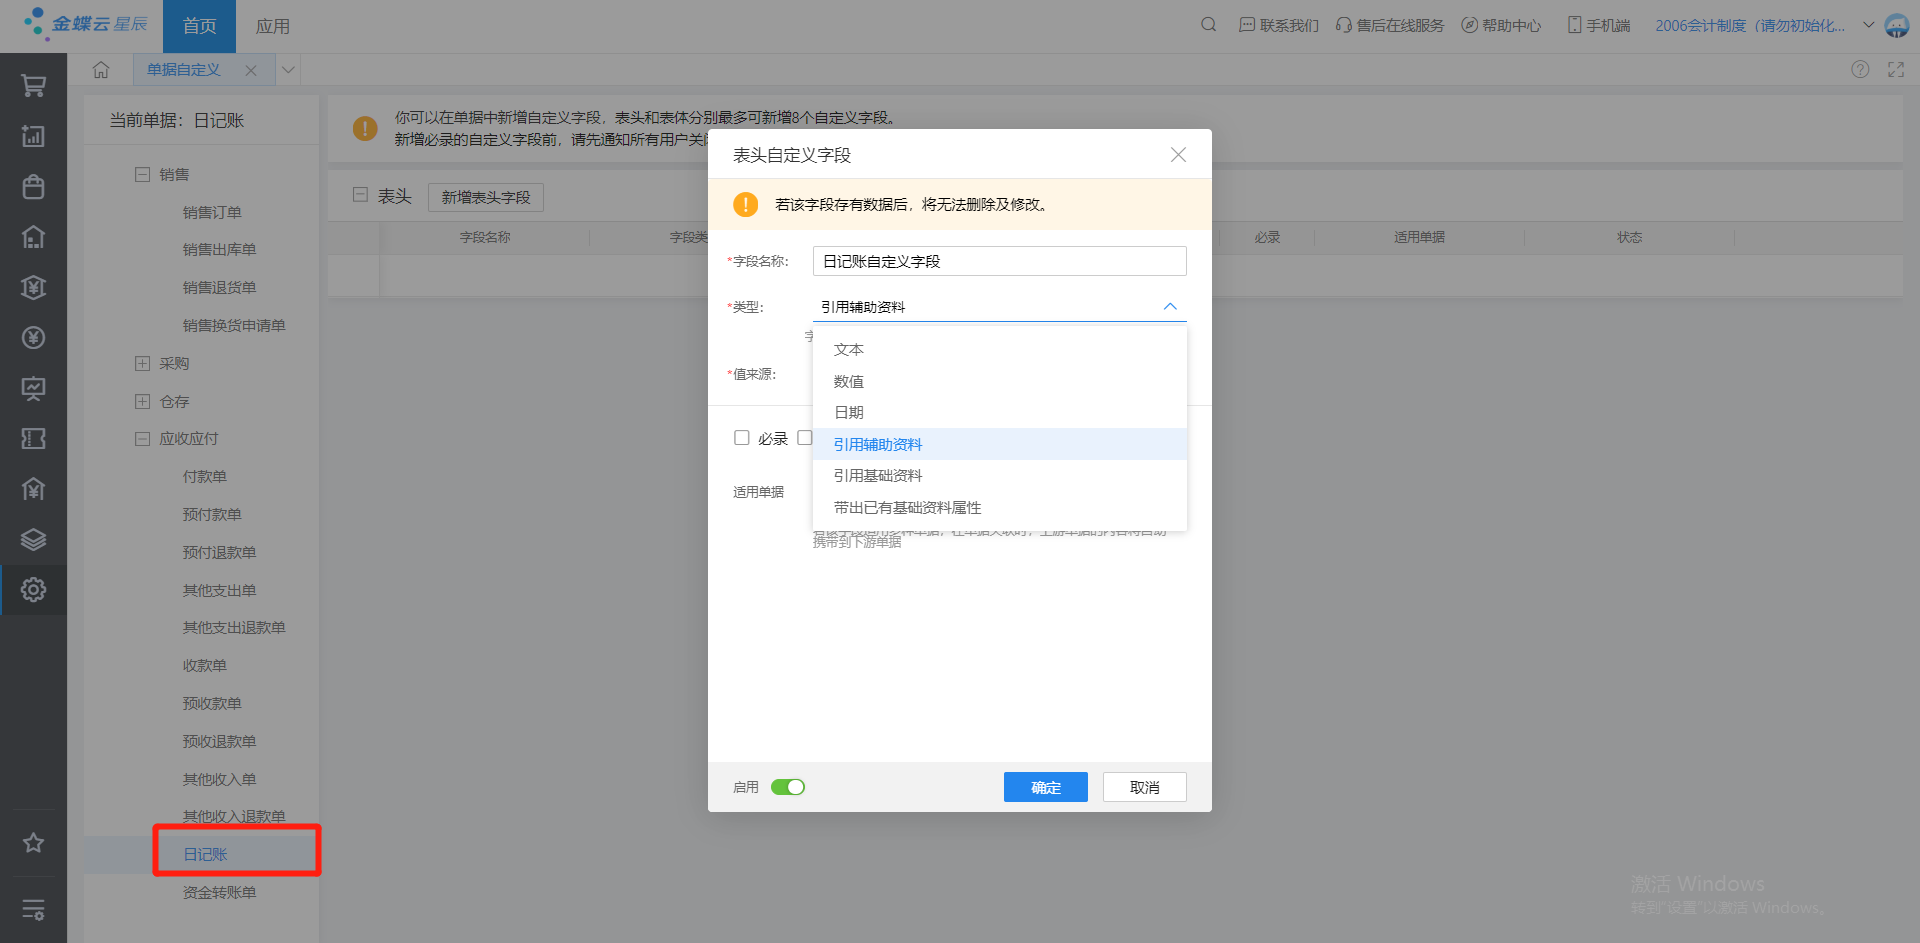The width and height of the screenshot is (1920, 943).
Task: Click the search magnifier in top bar
Action: tap(1208, 25)
